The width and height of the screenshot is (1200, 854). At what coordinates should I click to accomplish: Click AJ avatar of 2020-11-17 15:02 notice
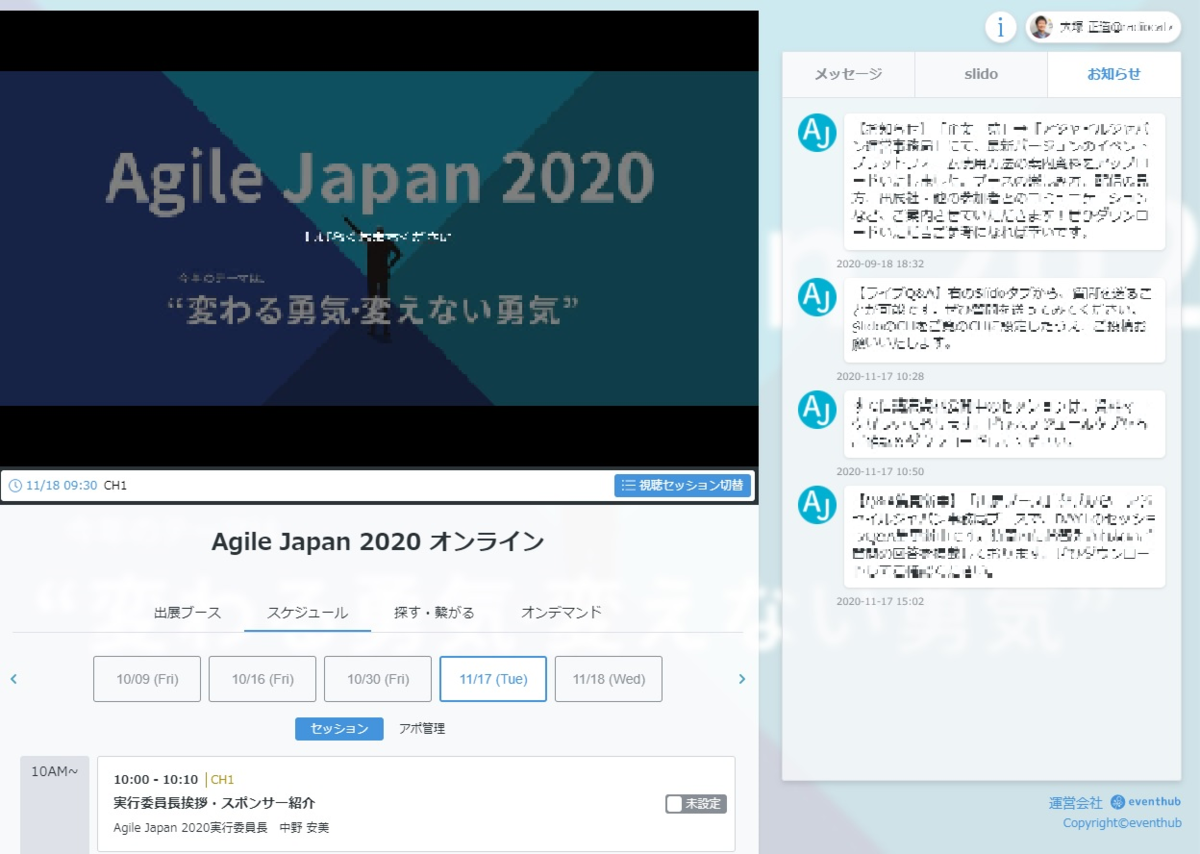tap(817, 505)
